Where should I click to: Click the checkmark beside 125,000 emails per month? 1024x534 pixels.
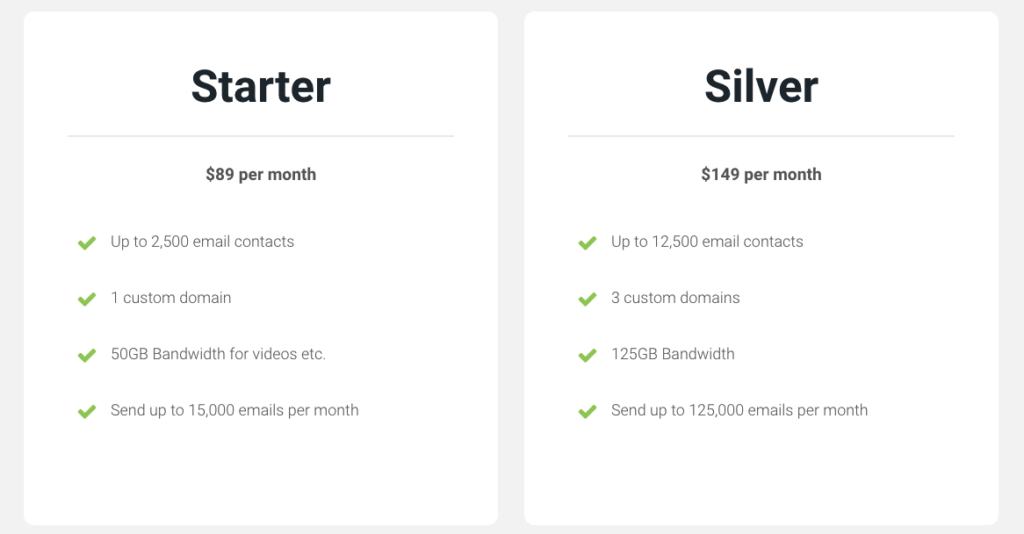[587, 412]
